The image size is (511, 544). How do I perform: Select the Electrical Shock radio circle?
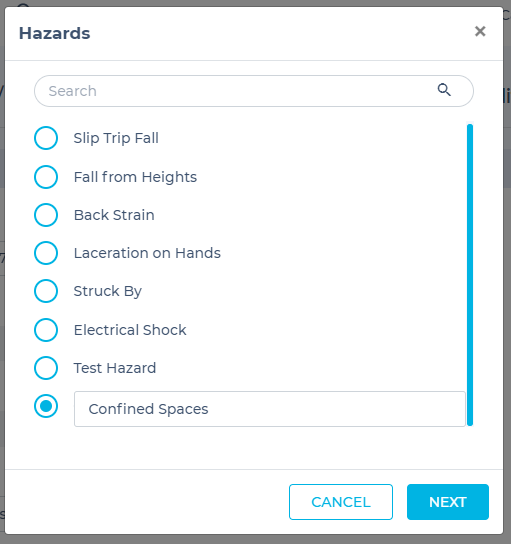46,330
